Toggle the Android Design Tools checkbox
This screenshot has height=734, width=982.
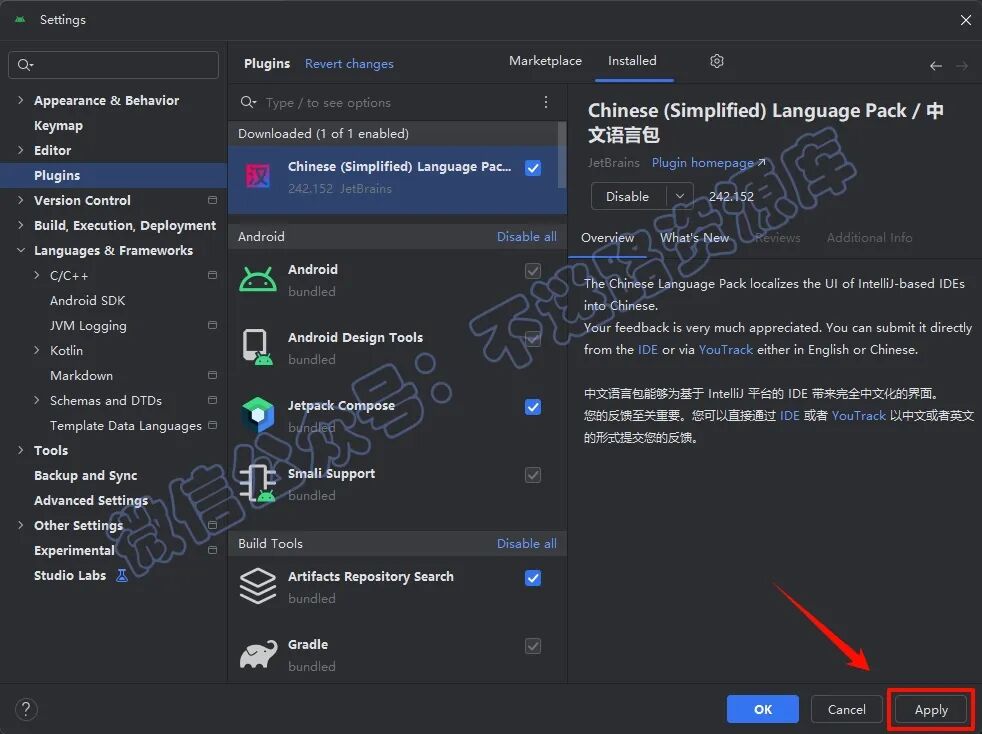click(533, 338)
